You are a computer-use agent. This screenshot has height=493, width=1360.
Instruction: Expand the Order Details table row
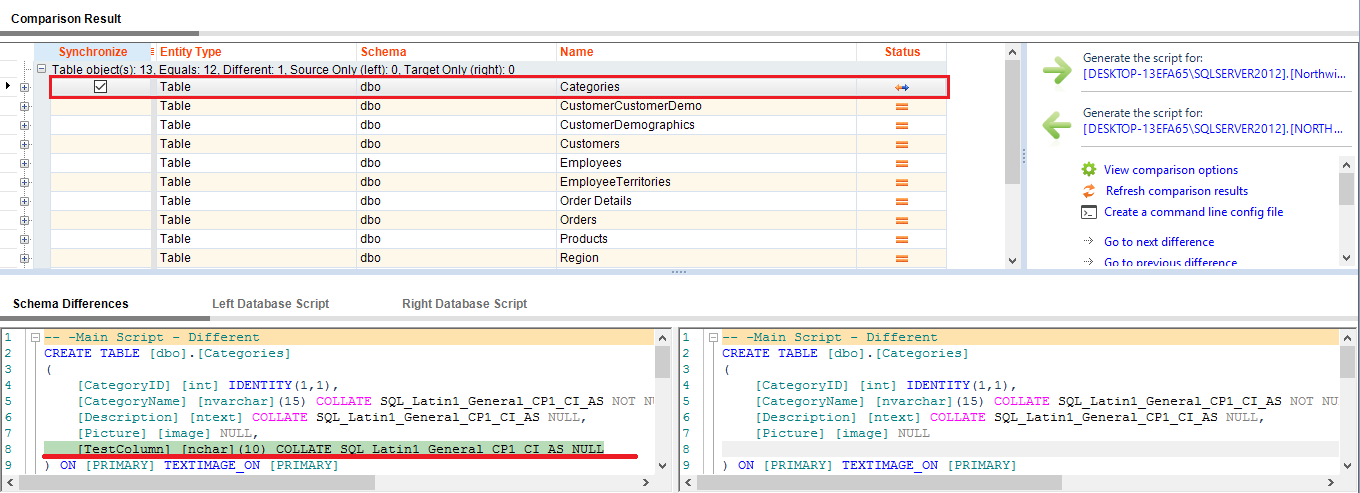[x=25, y=201]
